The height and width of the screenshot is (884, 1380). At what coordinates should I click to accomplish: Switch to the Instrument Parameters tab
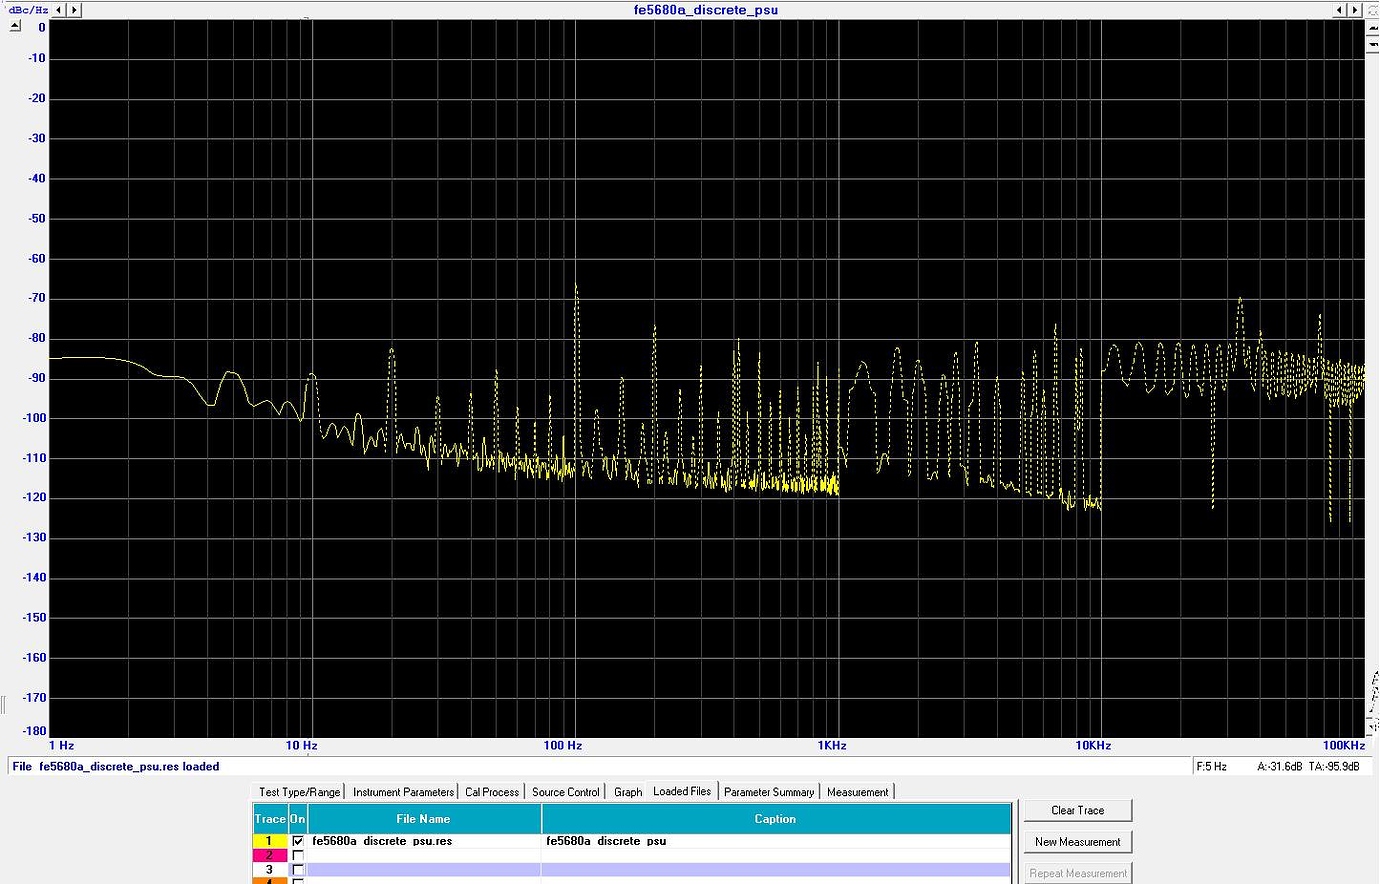click(403, 792)
